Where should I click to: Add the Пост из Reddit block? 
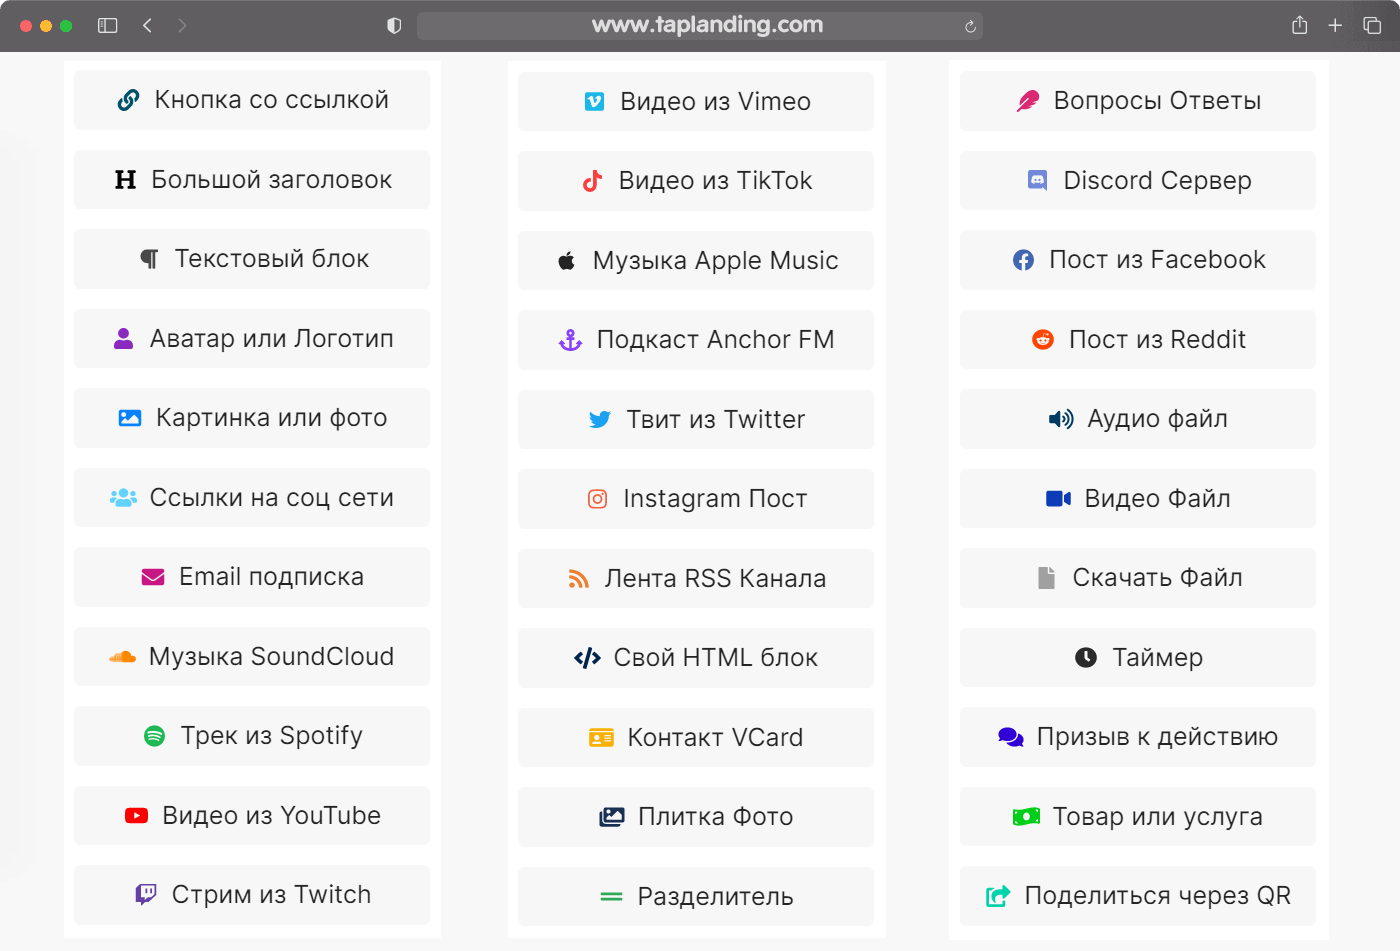pos(1138,339)
